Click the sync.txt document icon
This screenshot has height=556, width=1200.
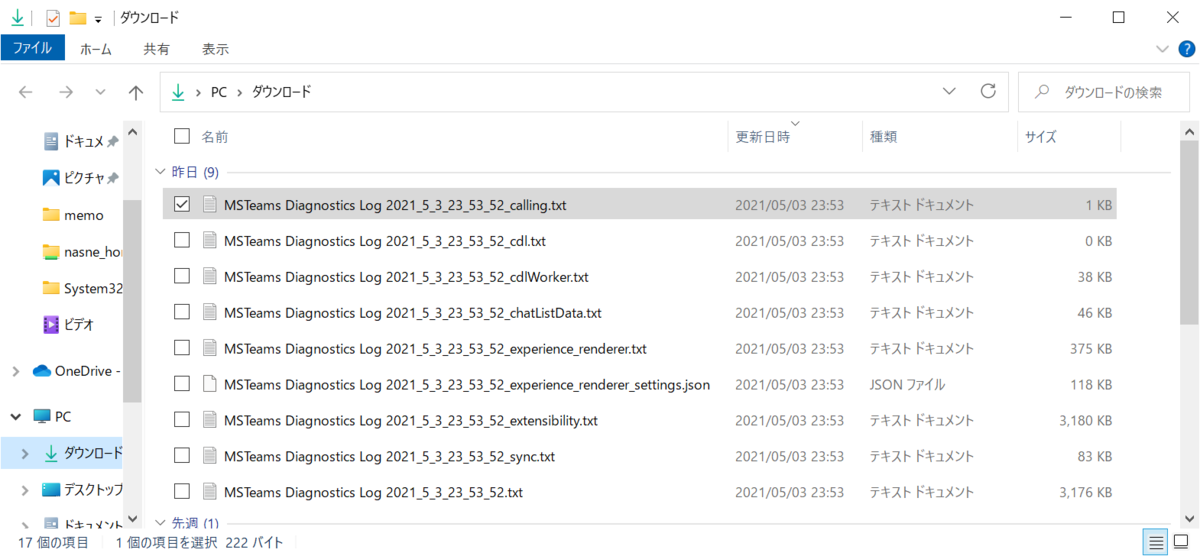(x=209, y=456)
